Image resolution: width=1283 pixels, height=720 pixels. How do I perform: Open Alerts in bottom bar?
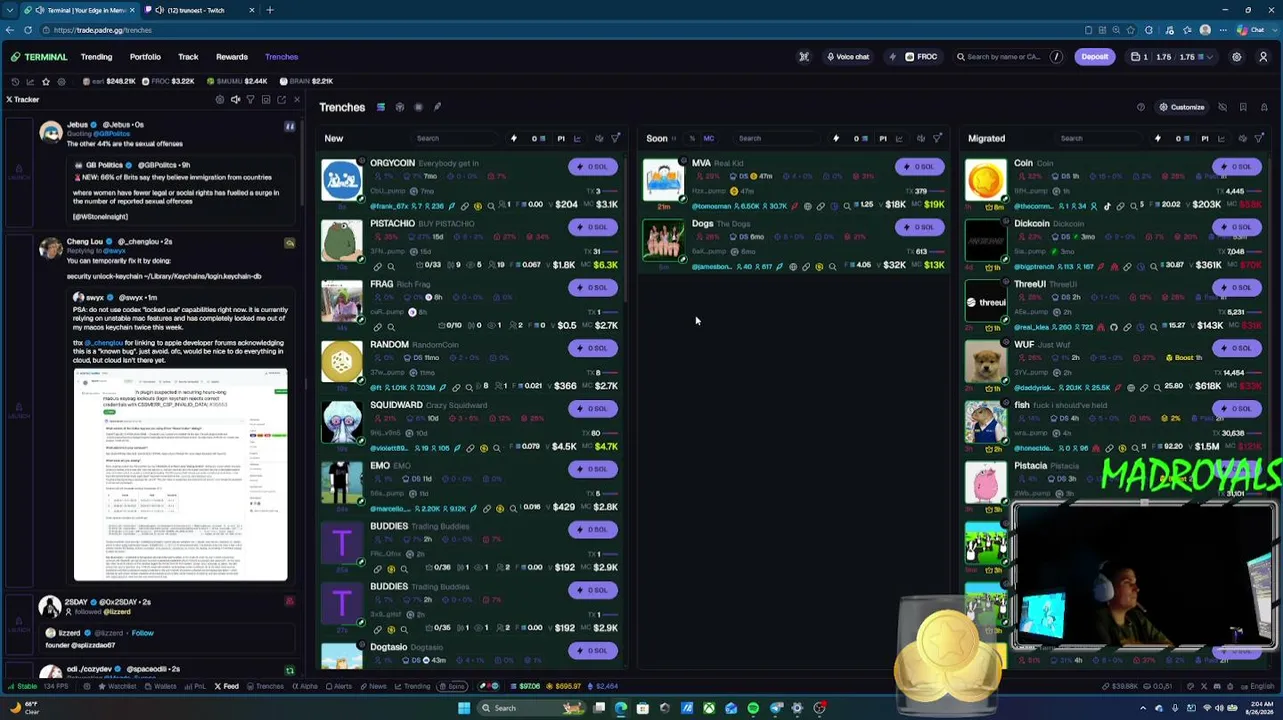[339, 687]
